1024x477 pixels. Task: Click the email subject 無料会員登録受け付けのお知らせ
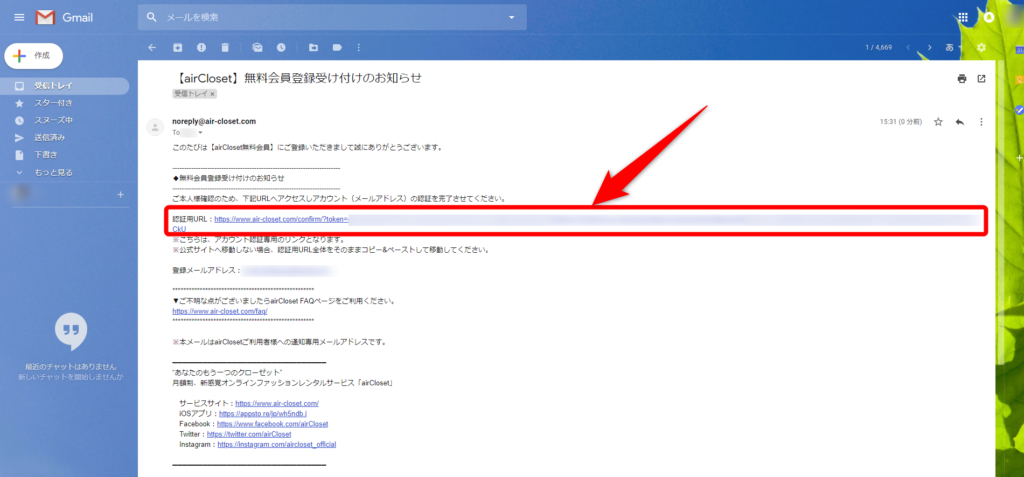tap(333, 78)
